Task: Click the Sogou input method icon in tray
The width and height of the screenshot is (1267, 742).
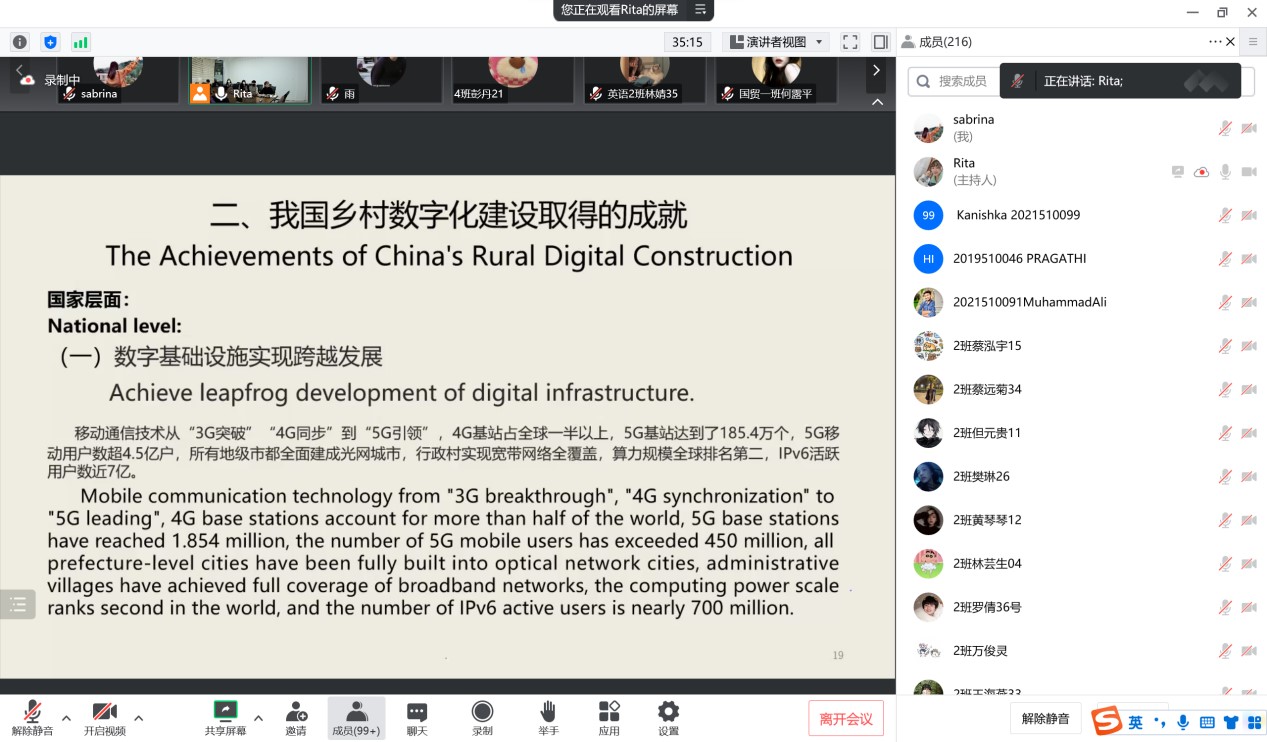Action: [x=1107, y=721]
